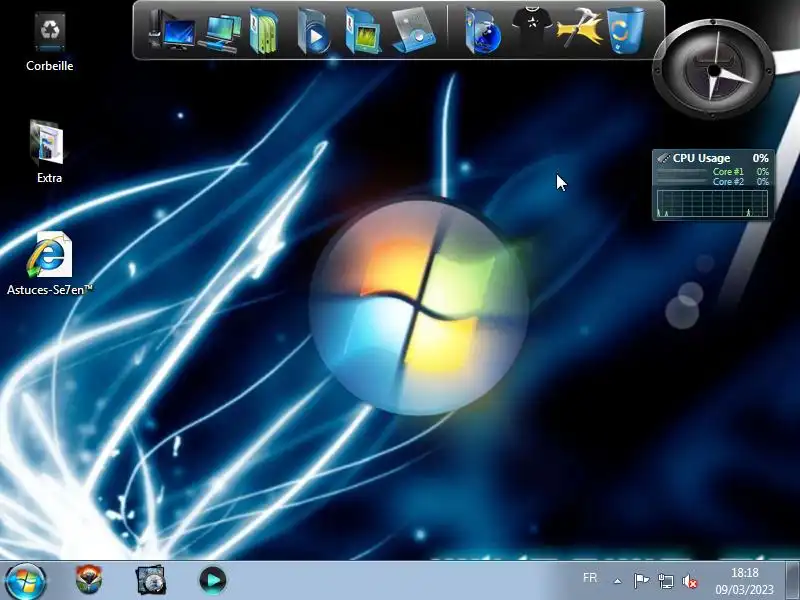The image size is (800, 600).
Task: Click the CPU usage history graph
Action: pos(712,203)
